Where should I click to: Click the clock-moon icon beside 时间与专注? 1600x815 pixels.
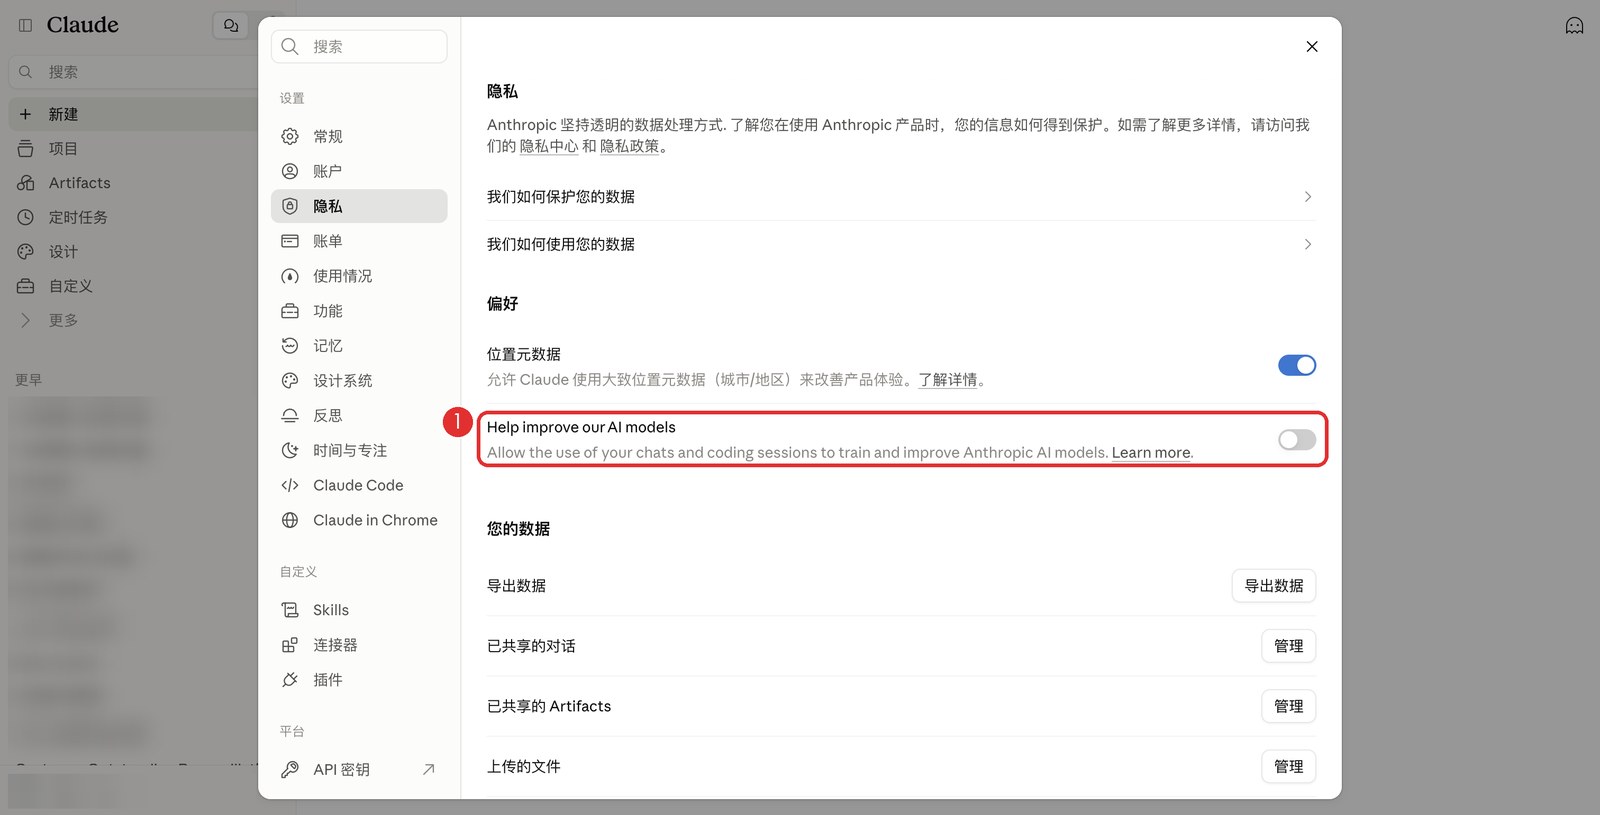coord(290,450)
